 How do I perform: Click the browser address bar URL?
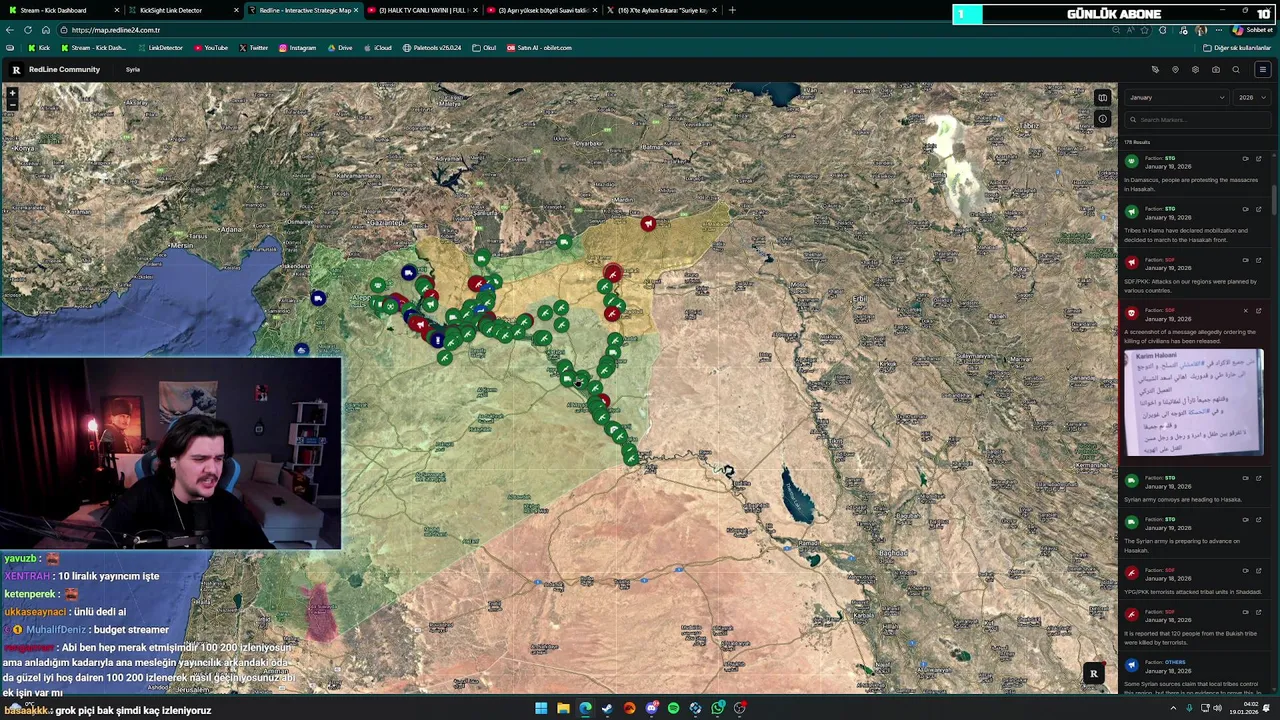(x=116, y=30)
